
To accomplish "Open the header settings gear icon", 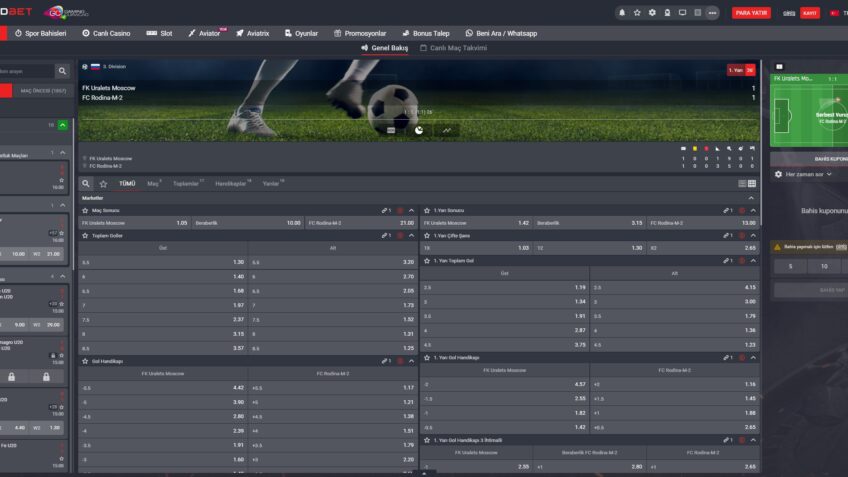I will click(652, 13).
